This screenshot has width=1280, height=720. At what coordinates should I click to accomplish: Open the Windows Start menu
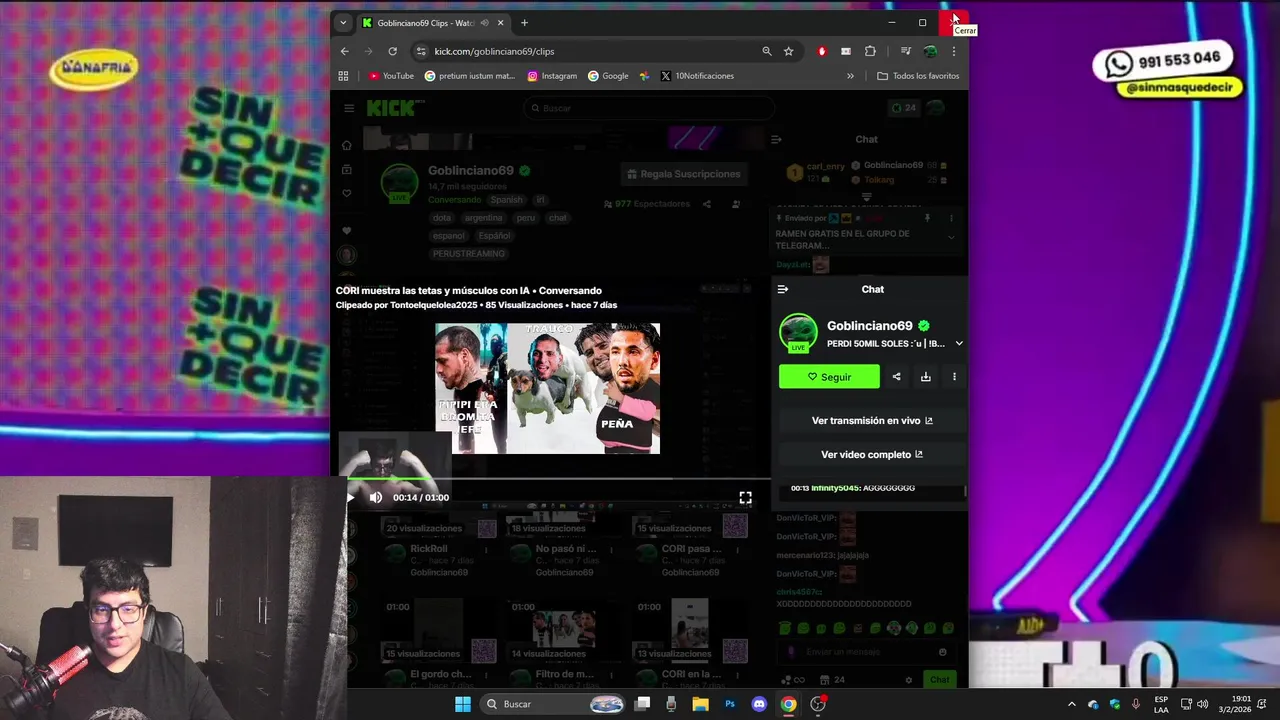click(463, 704)
